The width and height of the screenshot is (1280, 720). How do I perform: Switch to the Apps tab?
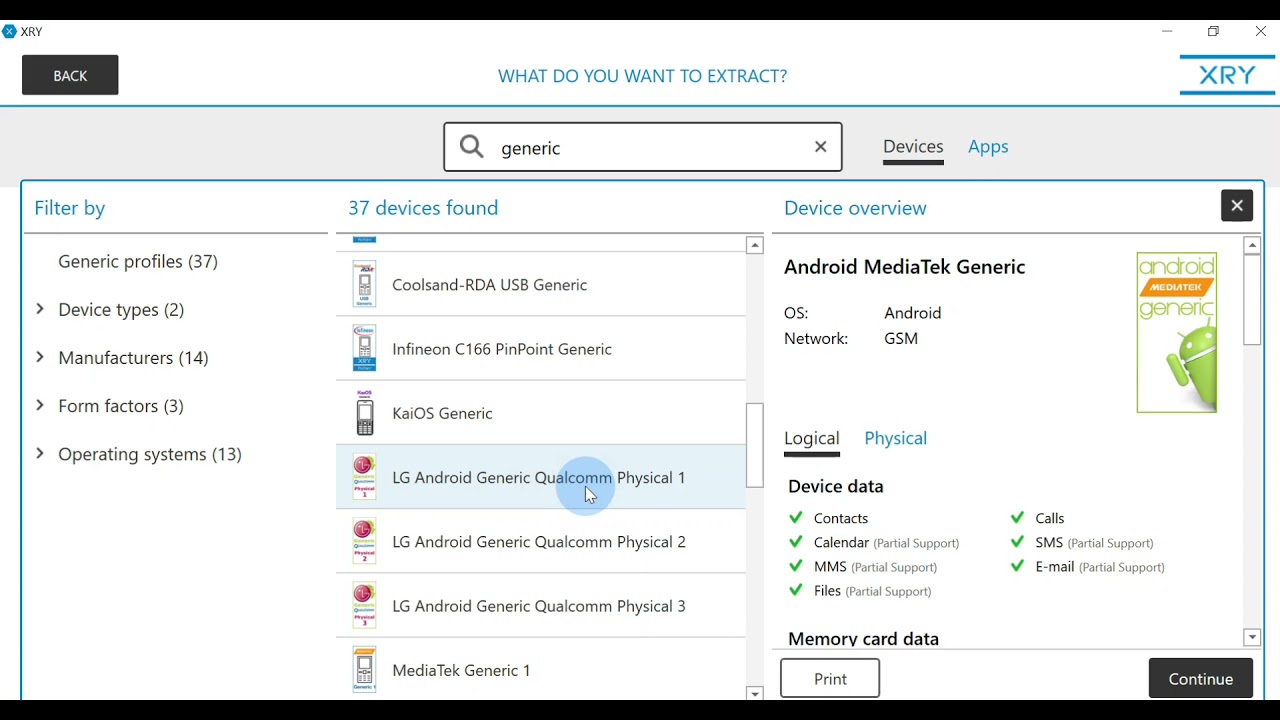[988, 147]
